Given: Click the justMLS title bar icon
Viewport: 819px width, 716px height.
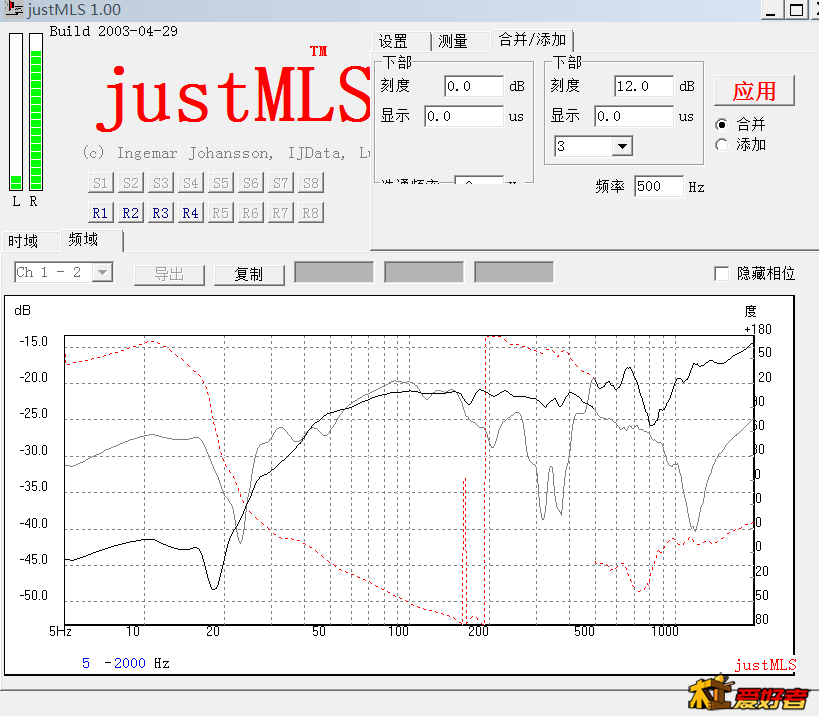Looking at the screenshot, I should [x=13, y=9].
